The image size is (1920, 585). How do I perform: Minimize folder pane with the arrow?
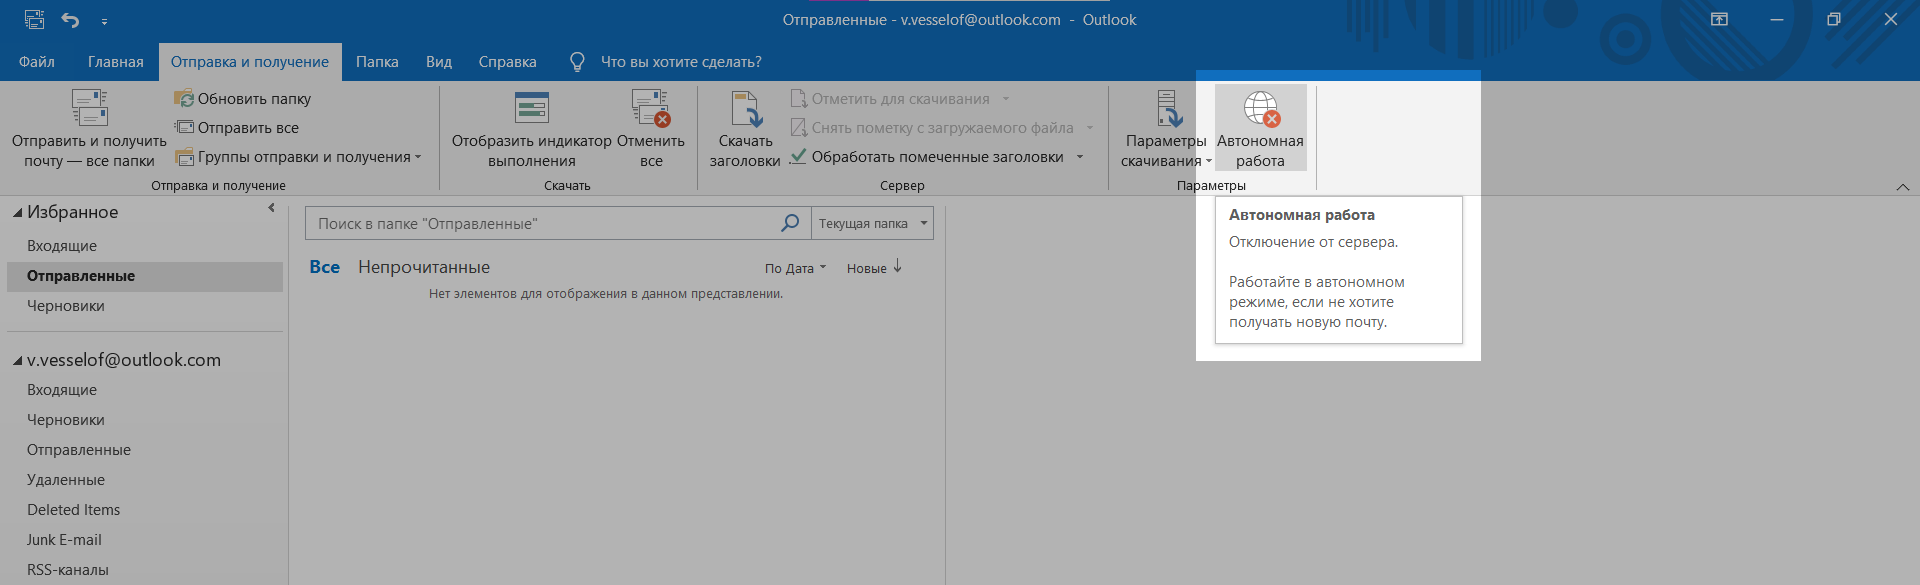pyautogui.click(x=271, y=208)
